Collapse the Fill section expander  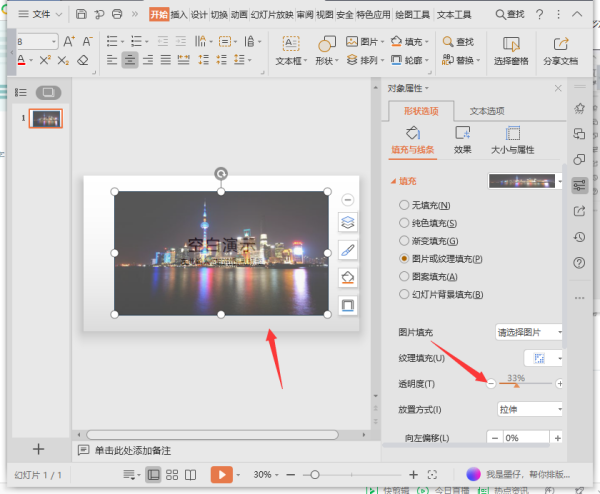coord(393,181)
